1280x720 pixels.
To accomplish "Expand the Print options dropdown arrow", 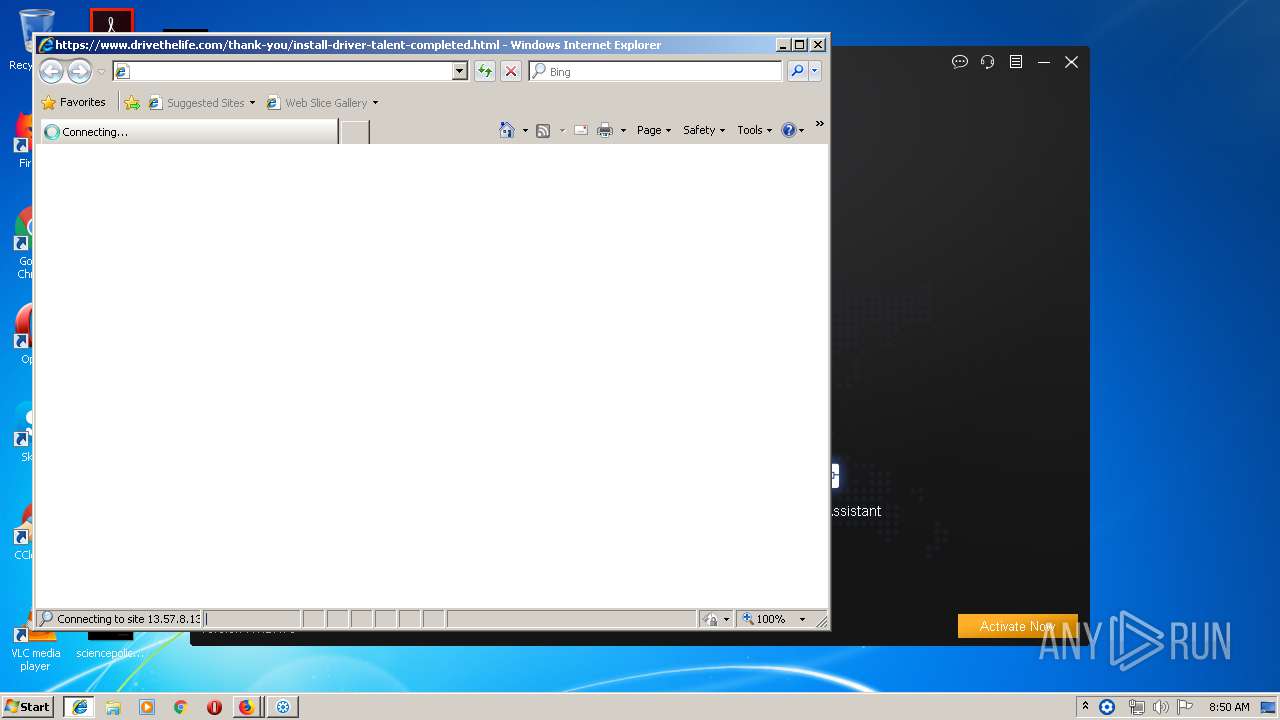I will tap(623, 131).
